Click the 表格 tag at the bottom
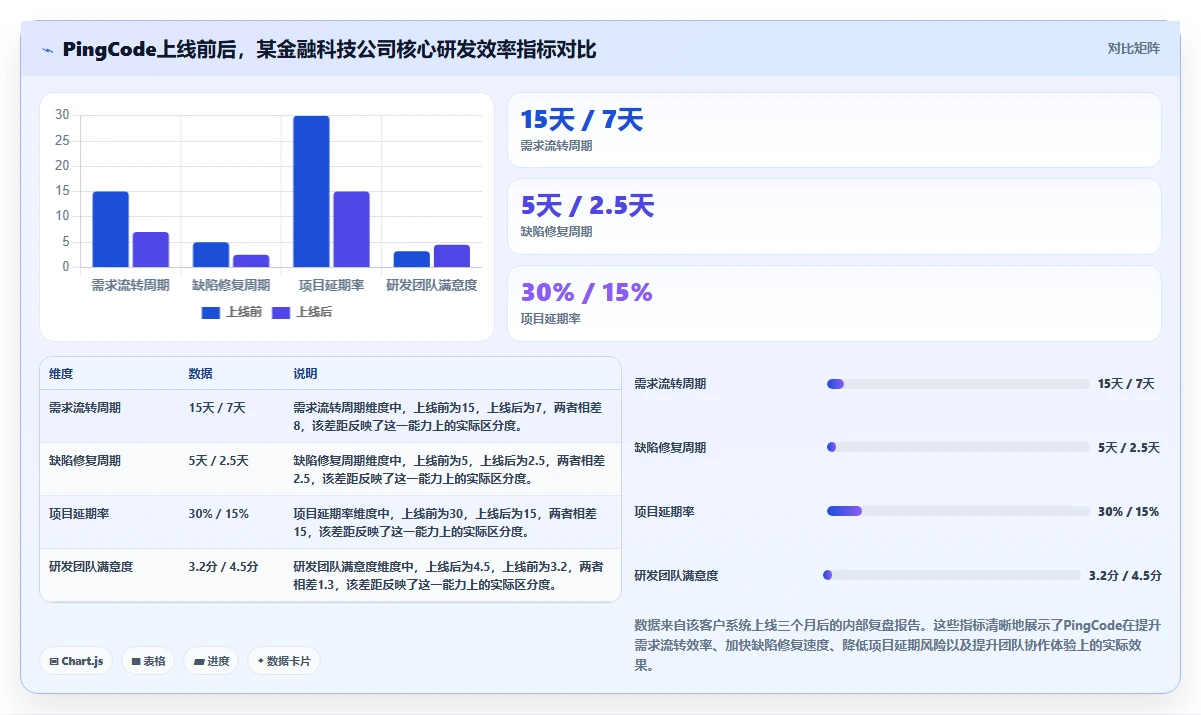The width and height of the screenshot is (1201, 715). 148,661
